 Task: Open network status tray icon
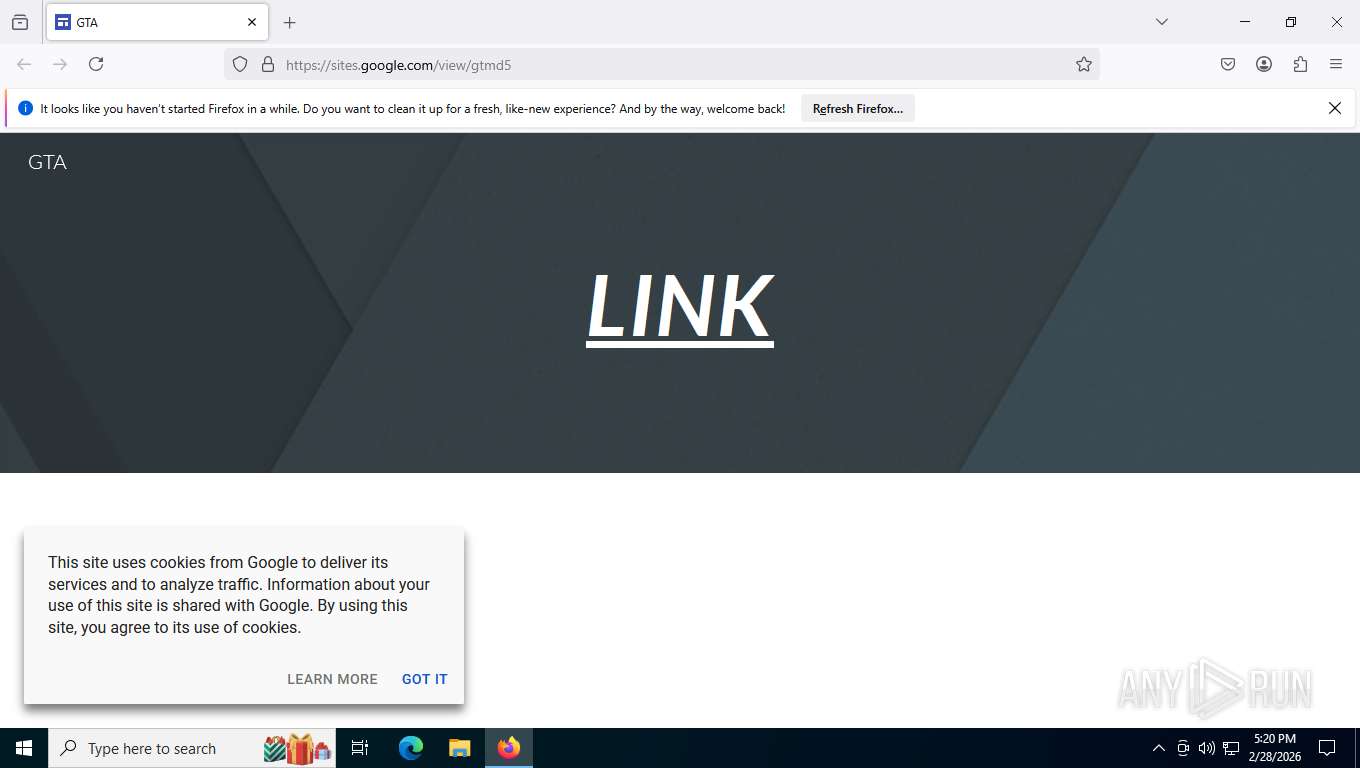[x=1231, y=748]
